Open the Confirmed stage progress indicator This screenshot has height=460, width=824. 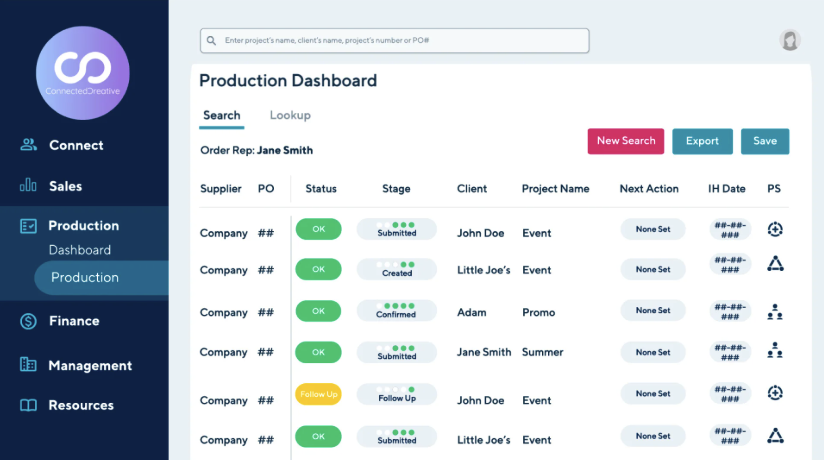click(x=396, y=311)
